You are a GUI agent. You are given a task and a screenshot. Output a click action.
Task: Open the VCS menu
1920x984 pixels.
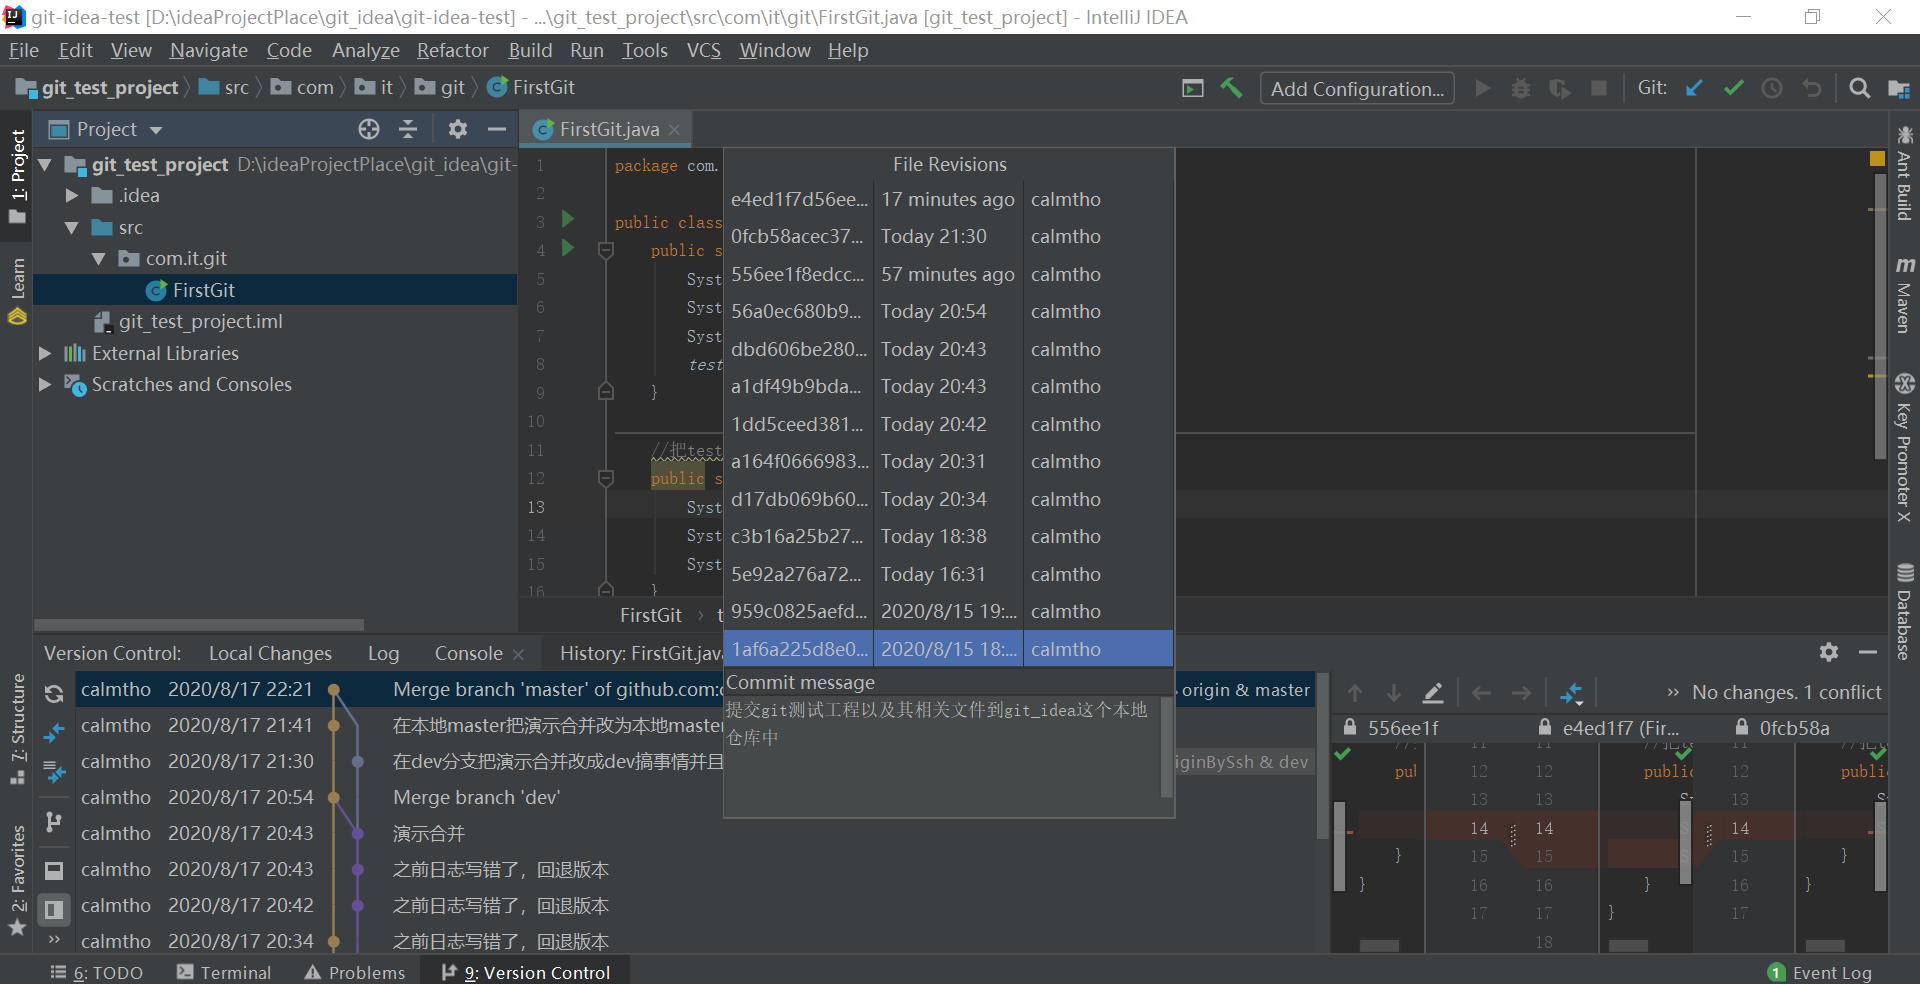(x=703, y=50)
